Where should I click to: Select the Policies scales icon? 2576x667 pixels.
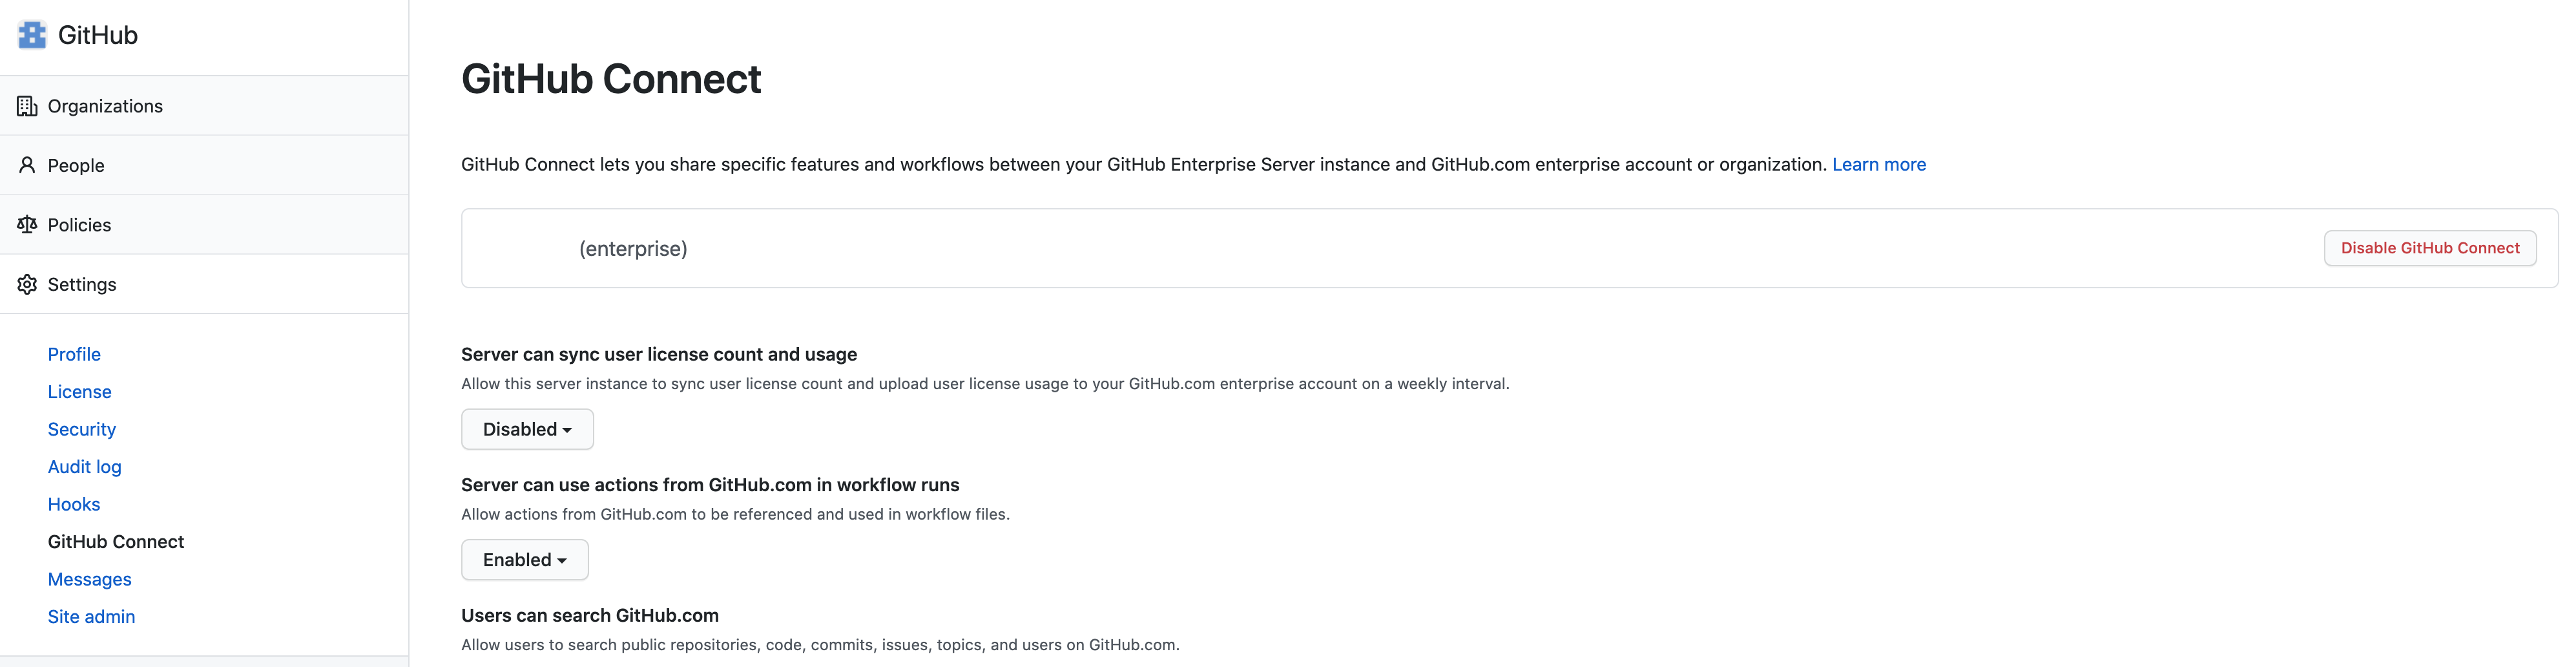click(26, 224)
